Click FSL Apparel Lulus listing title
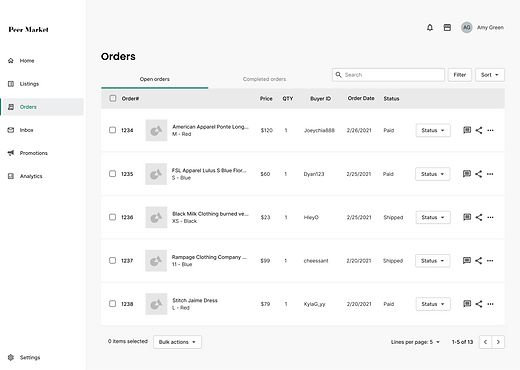Image resolution: width=520 pixels, height=370 pixels. point(209,170)
